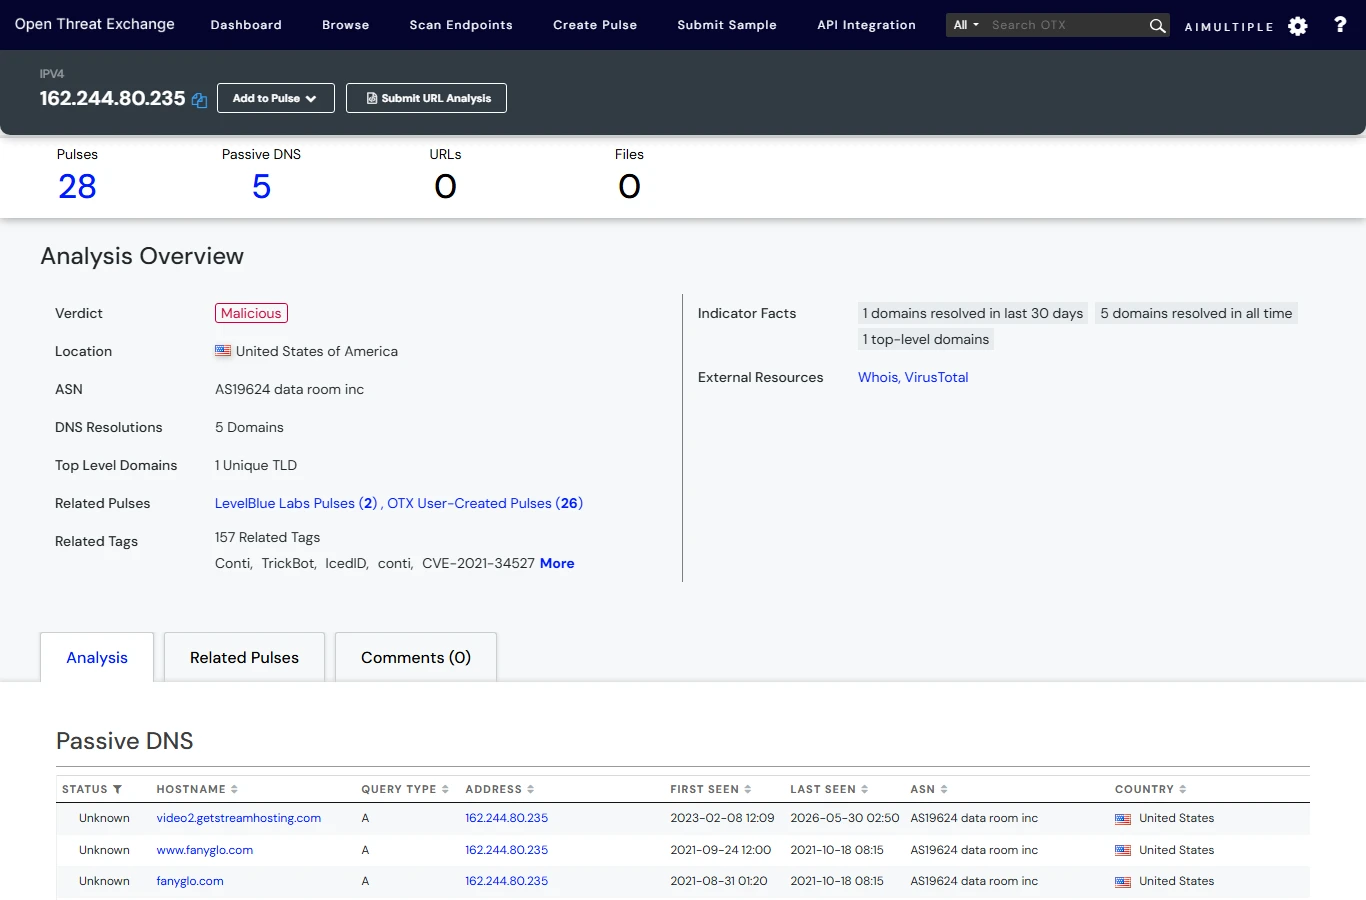Open the settings gear icon
The height and width of the screenshot is (900, 1366).
point(1298,26)
